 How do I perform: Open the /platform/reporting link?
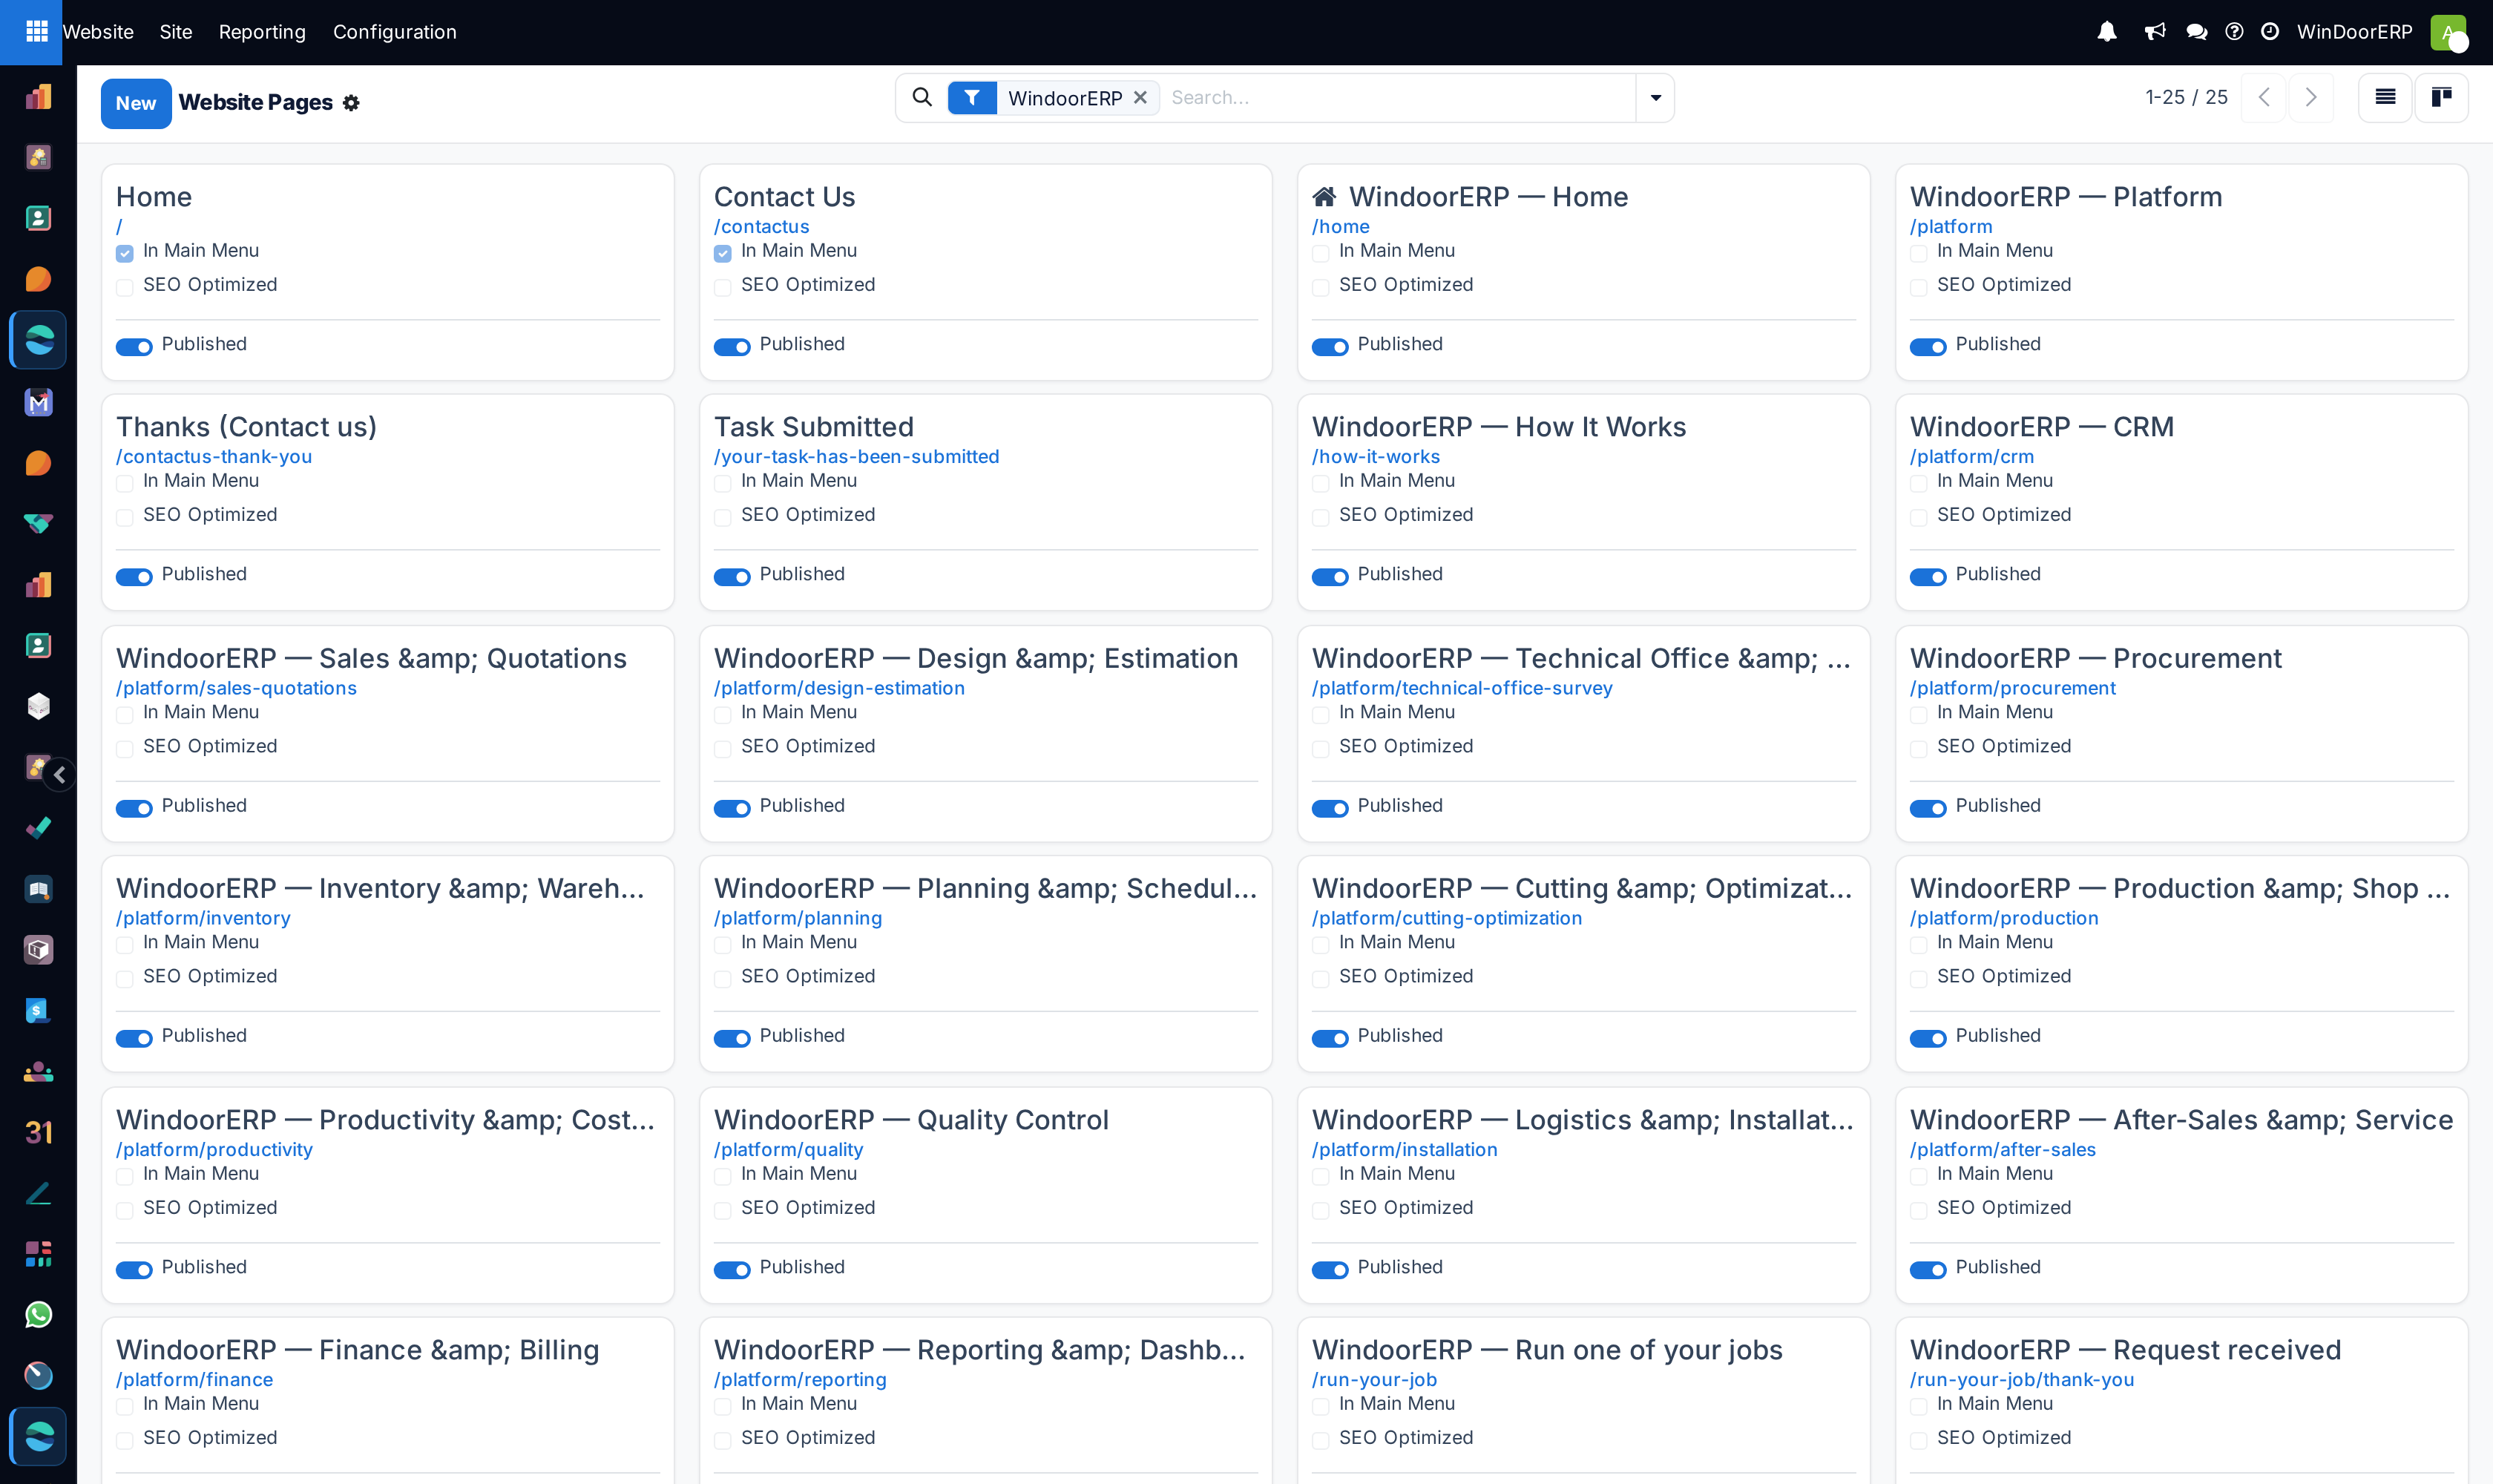coord(800,1379)
